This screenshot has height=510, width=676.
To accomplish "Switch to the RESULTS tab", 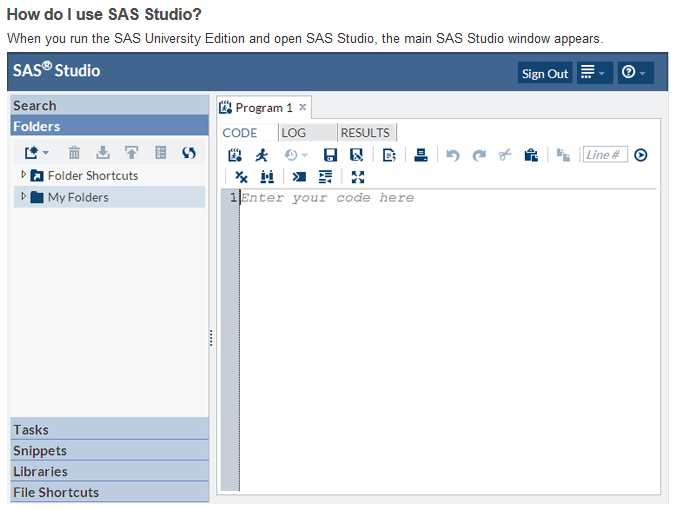I will click(x=365, y=133).
